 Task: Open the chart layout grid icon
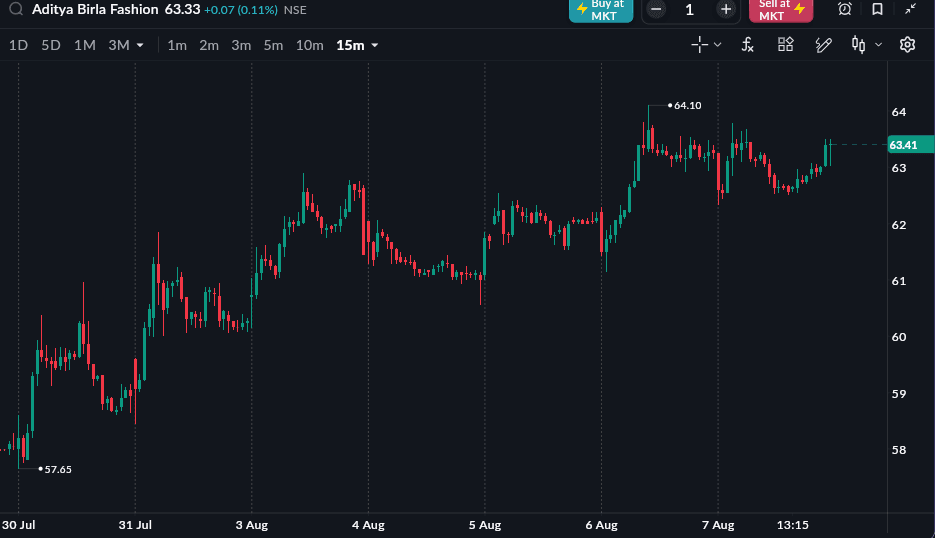(x=785, y=45)
